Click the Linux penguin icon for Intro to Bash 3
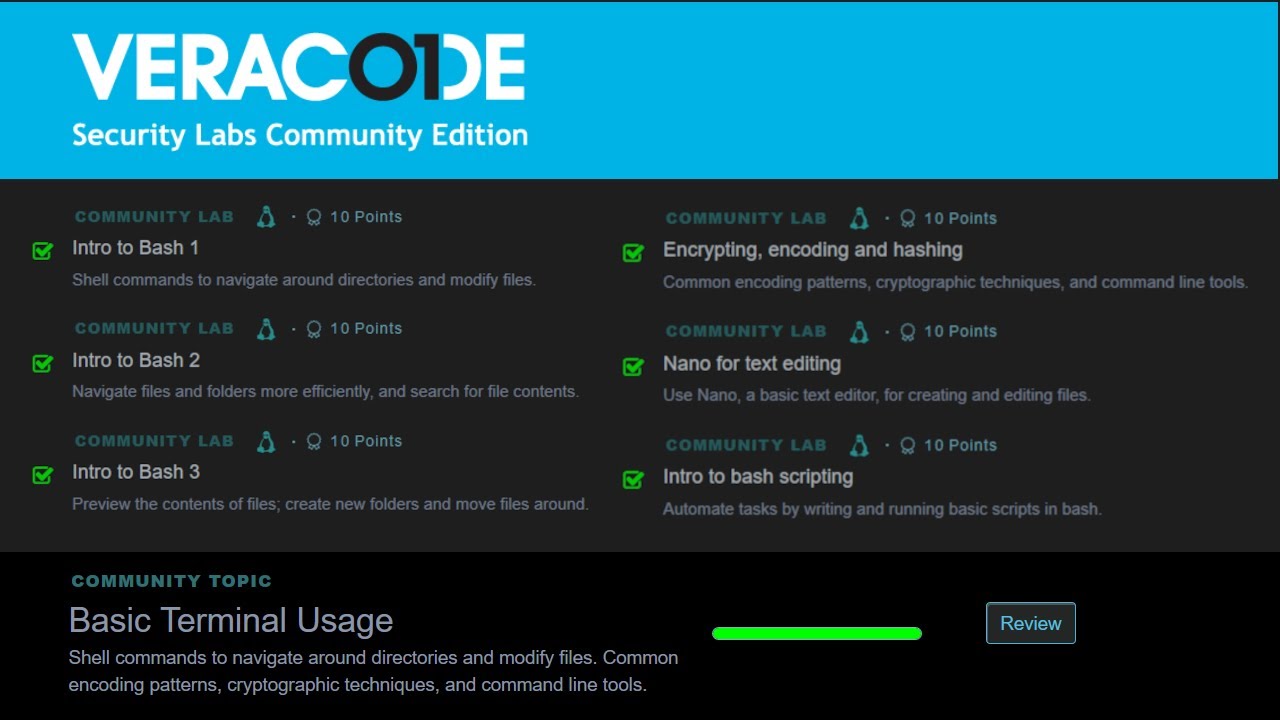 click(266, 441)
